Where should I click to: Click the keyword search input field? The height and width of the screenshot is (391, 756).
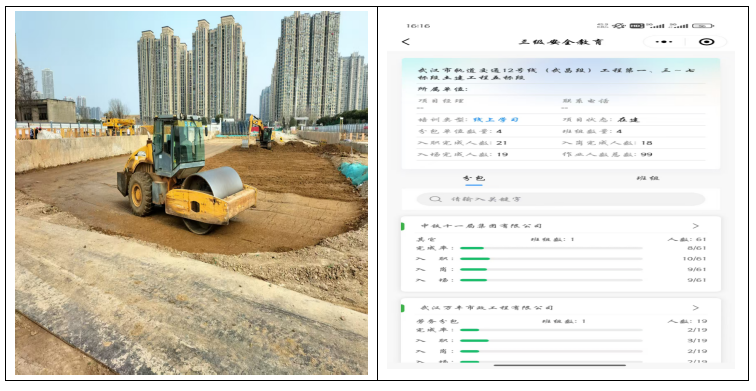561,199
